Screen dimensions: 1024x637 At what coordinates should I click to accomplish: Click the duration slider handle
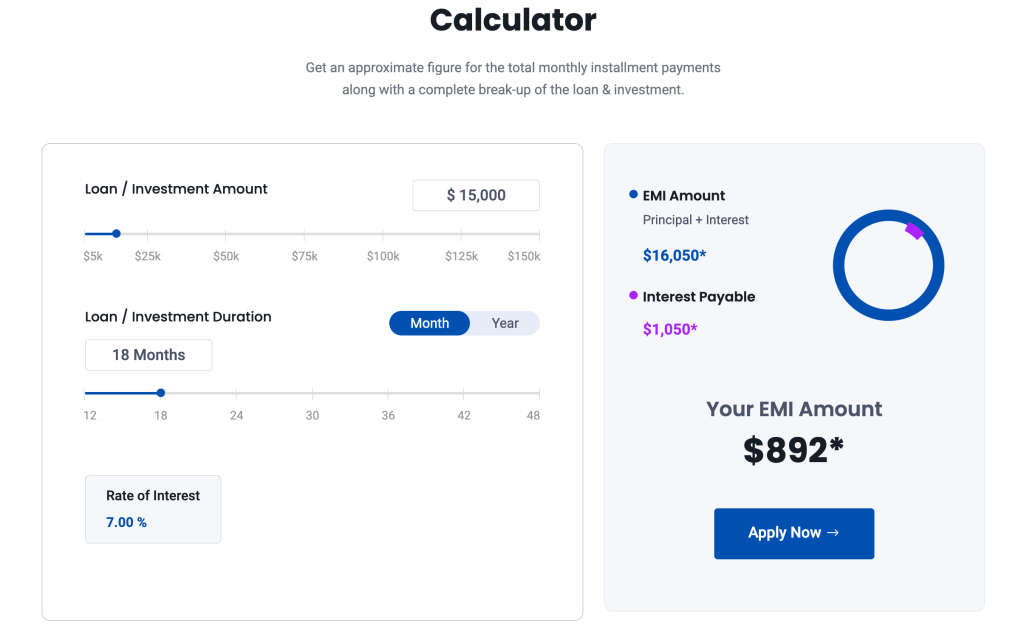coord(161,393)
